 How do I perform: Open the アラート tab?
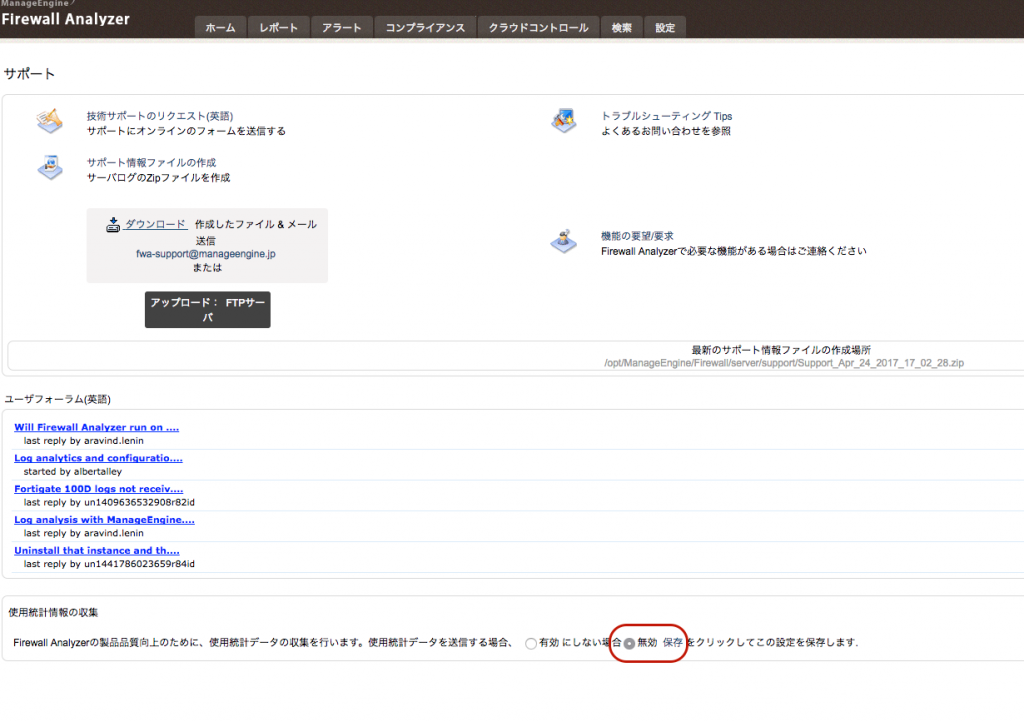click(x=342, y=27)
